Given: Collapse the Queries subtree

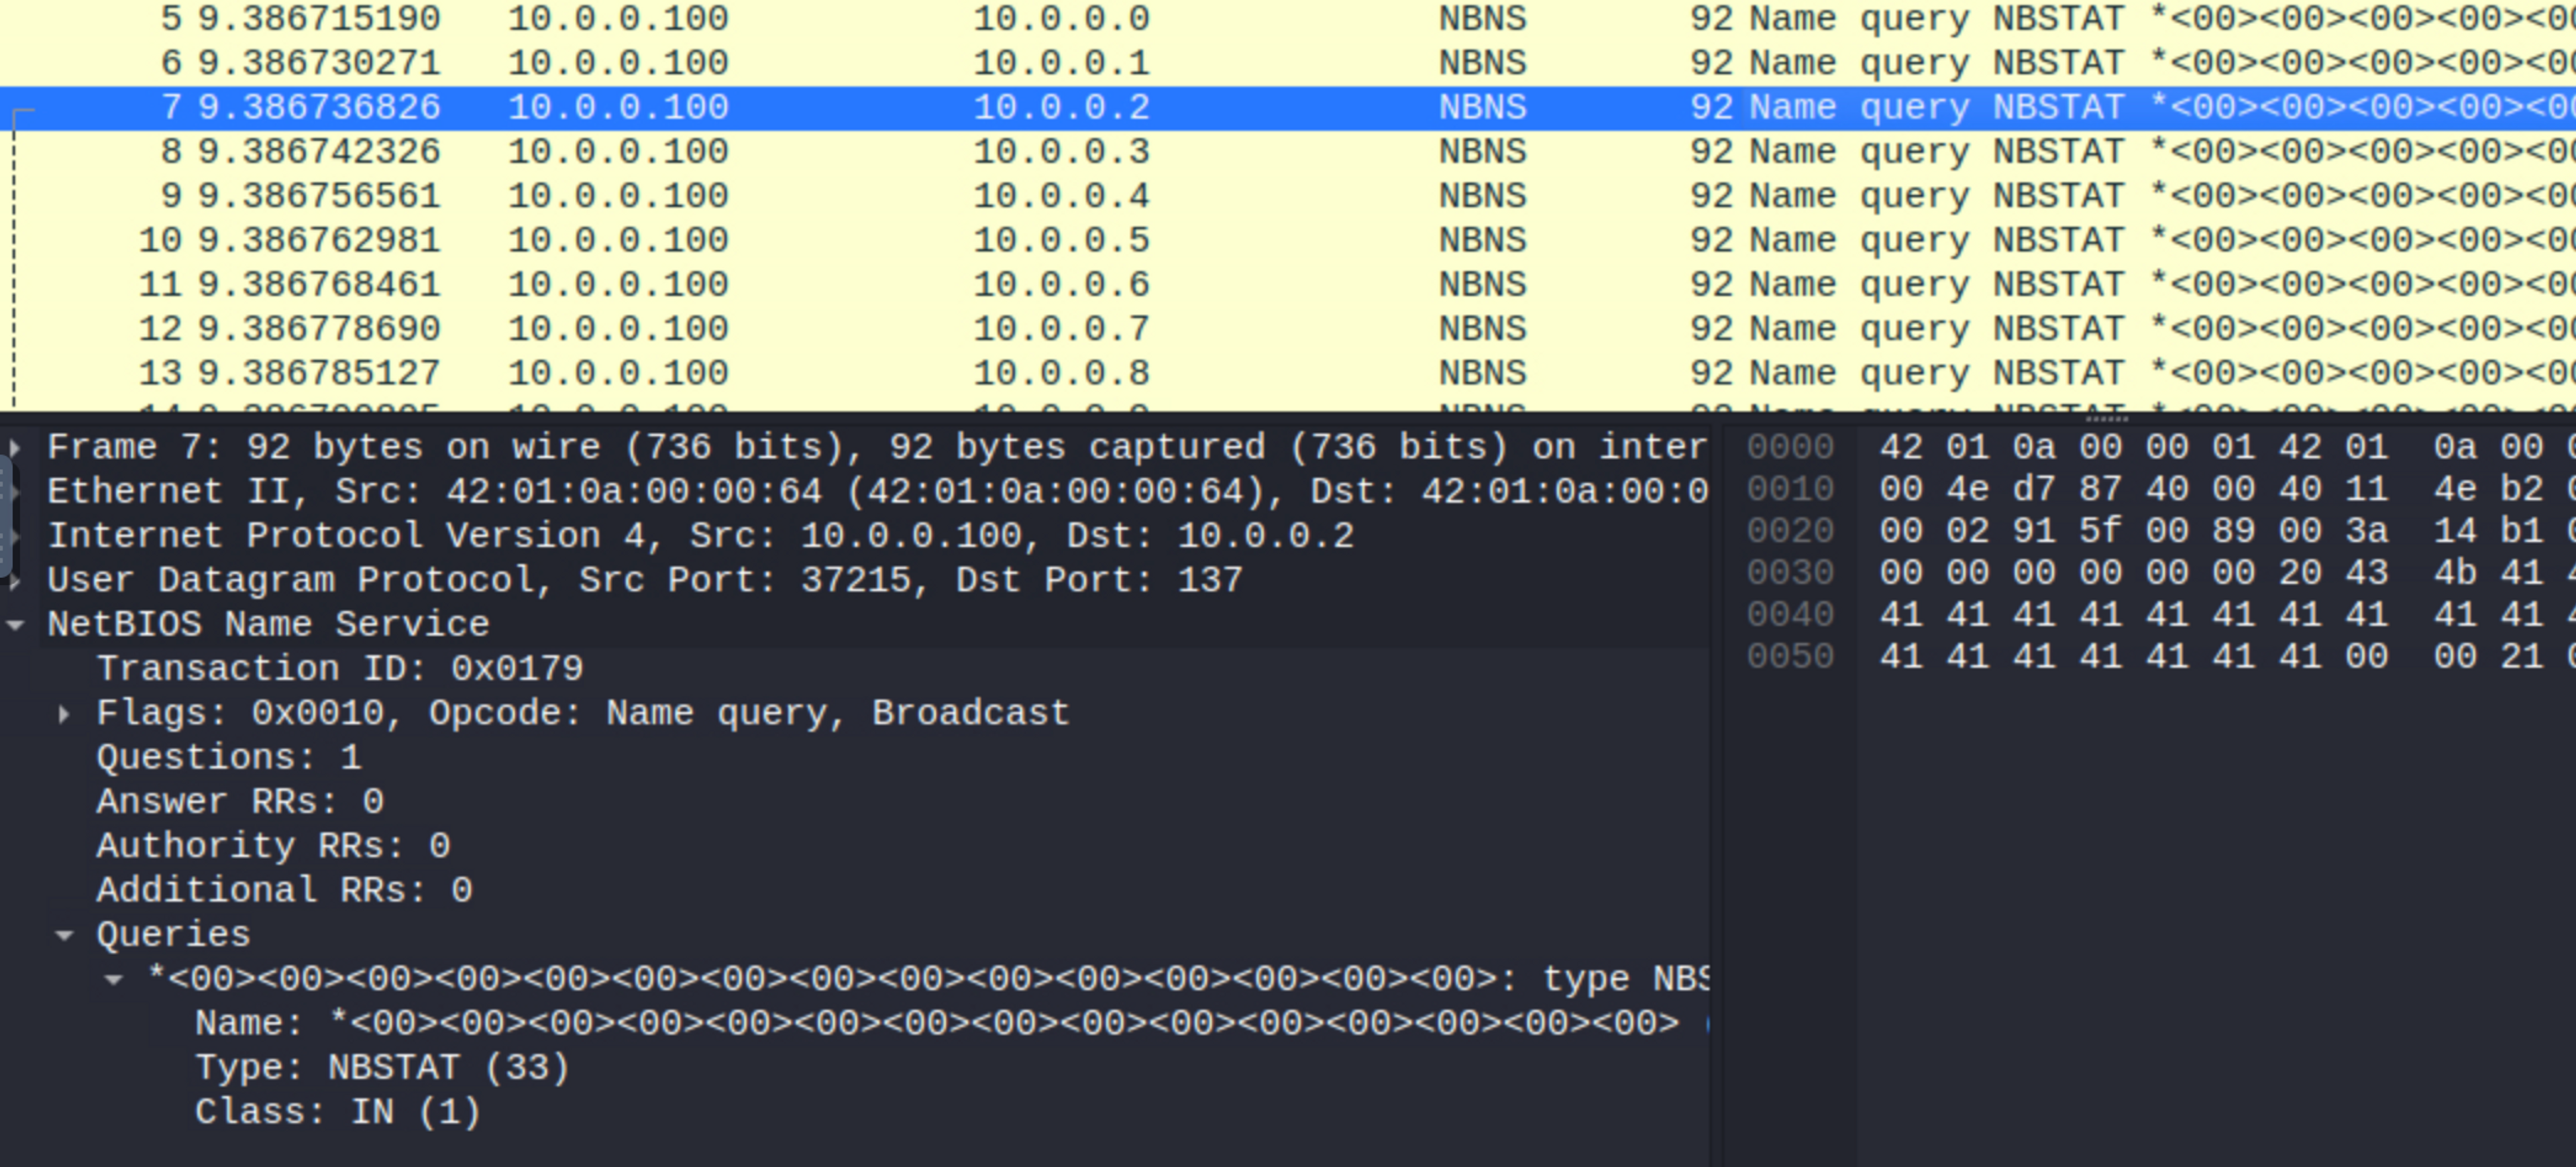Looking at the screenshot, I should (x=64, y=936).
